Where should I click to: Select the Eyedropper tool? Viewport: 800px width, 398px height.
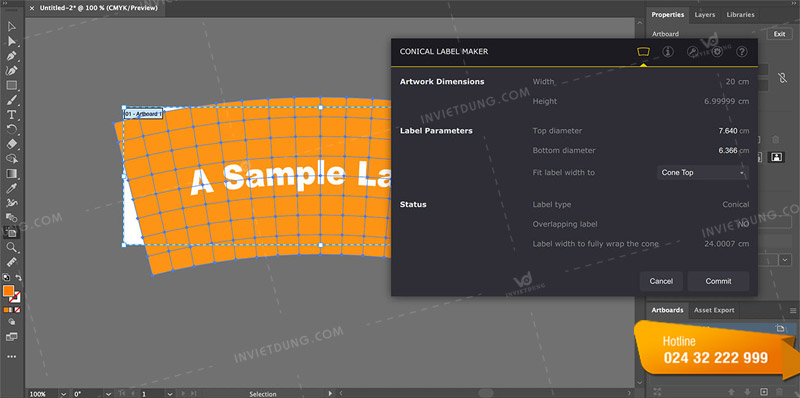click(x=12, y=189)
